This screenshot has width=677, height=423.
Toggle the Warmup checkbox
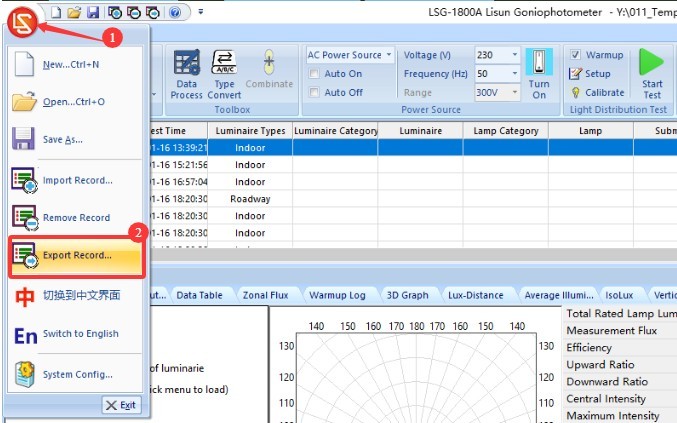(x=575, y=55)
